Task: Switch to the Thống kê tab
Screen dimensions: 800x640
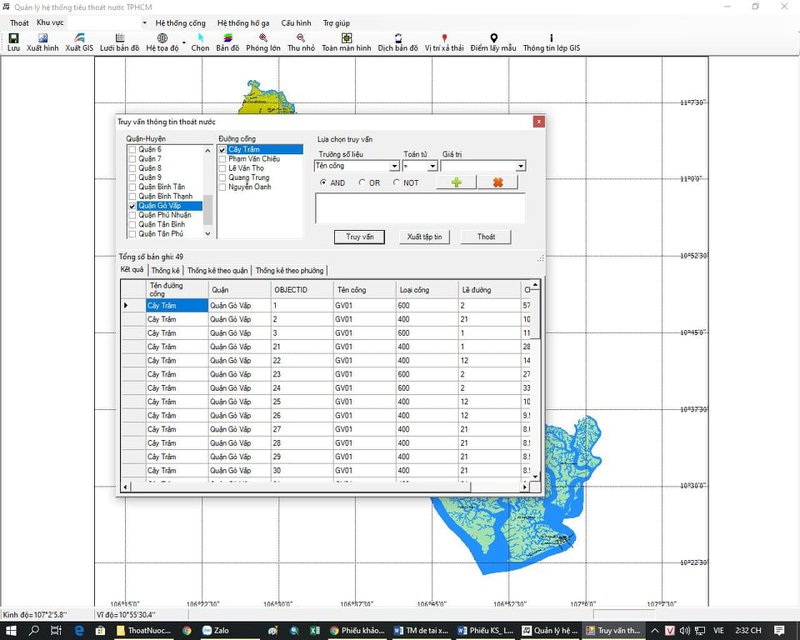Action: [165, 270]
